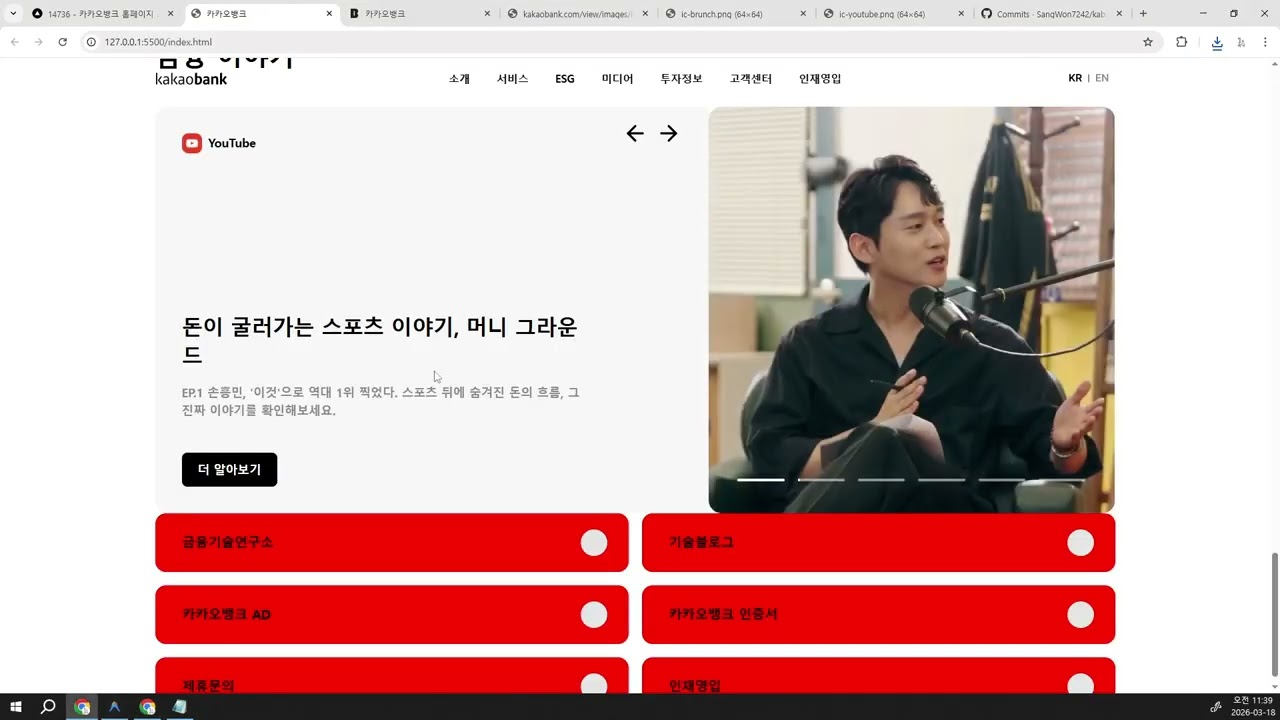The width and height of the screenshot is (1280, 720).
Task: Go back using the browser back arrow
Action: (14, 42)
